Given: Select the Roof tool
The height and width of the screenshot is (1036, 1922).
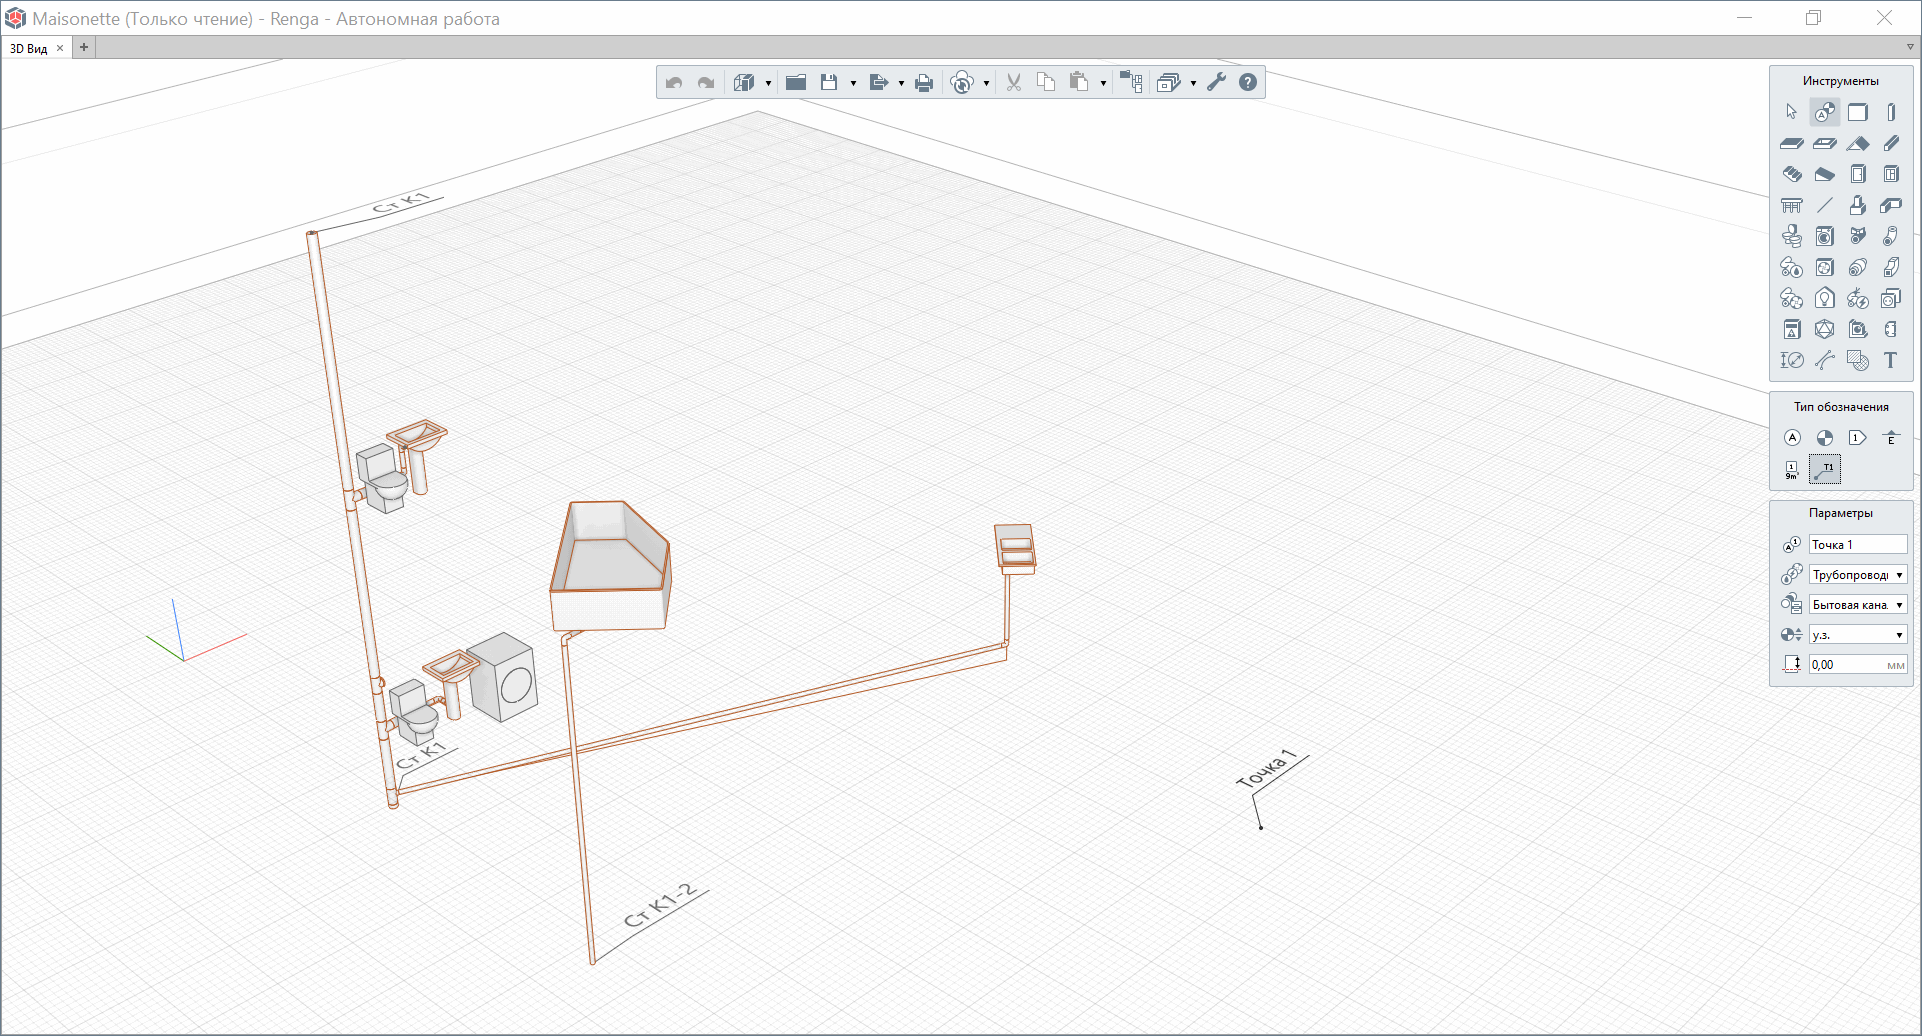Looking at the screenshot, I should [1858, 143].
